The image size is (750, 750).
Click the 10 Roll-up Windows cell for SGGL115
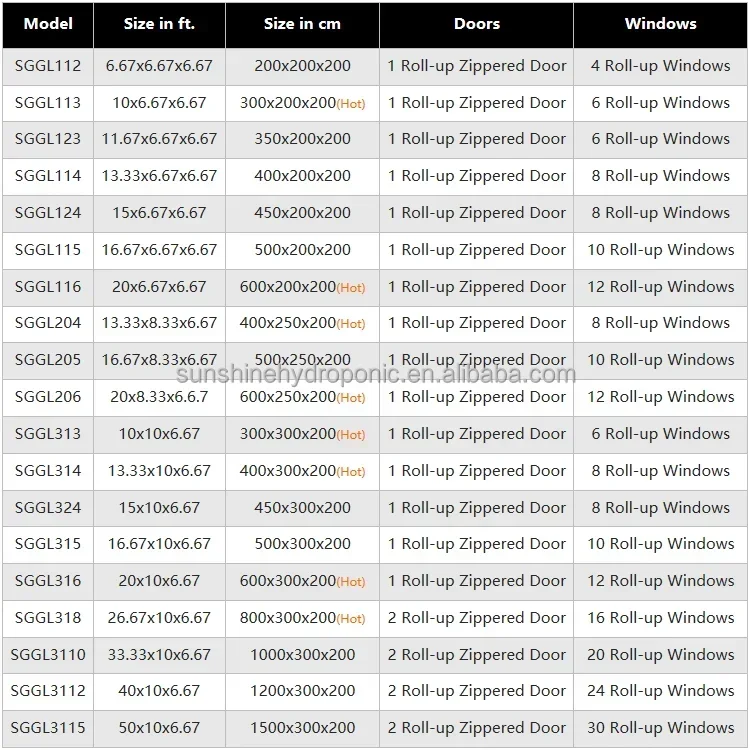pos(660,250)
